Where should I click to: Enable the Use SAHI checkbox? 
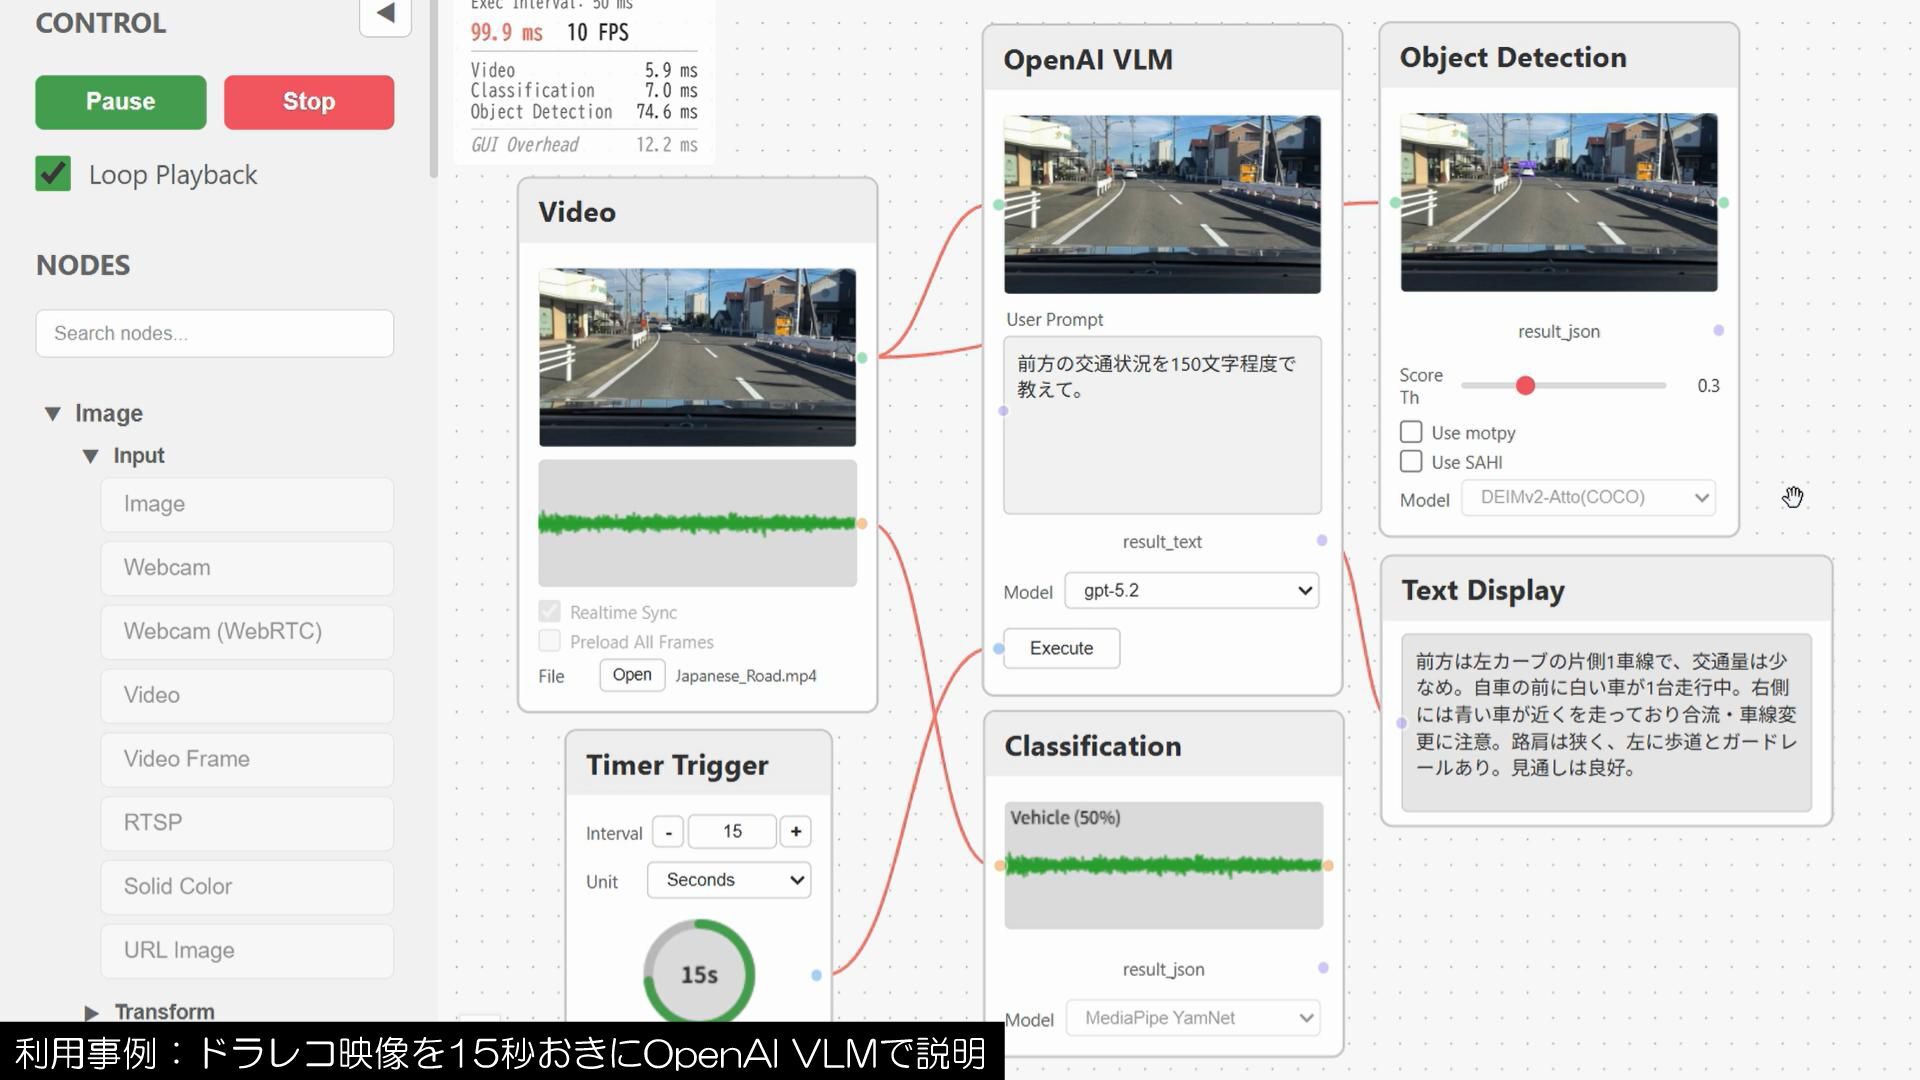[x=1411, y=462]
